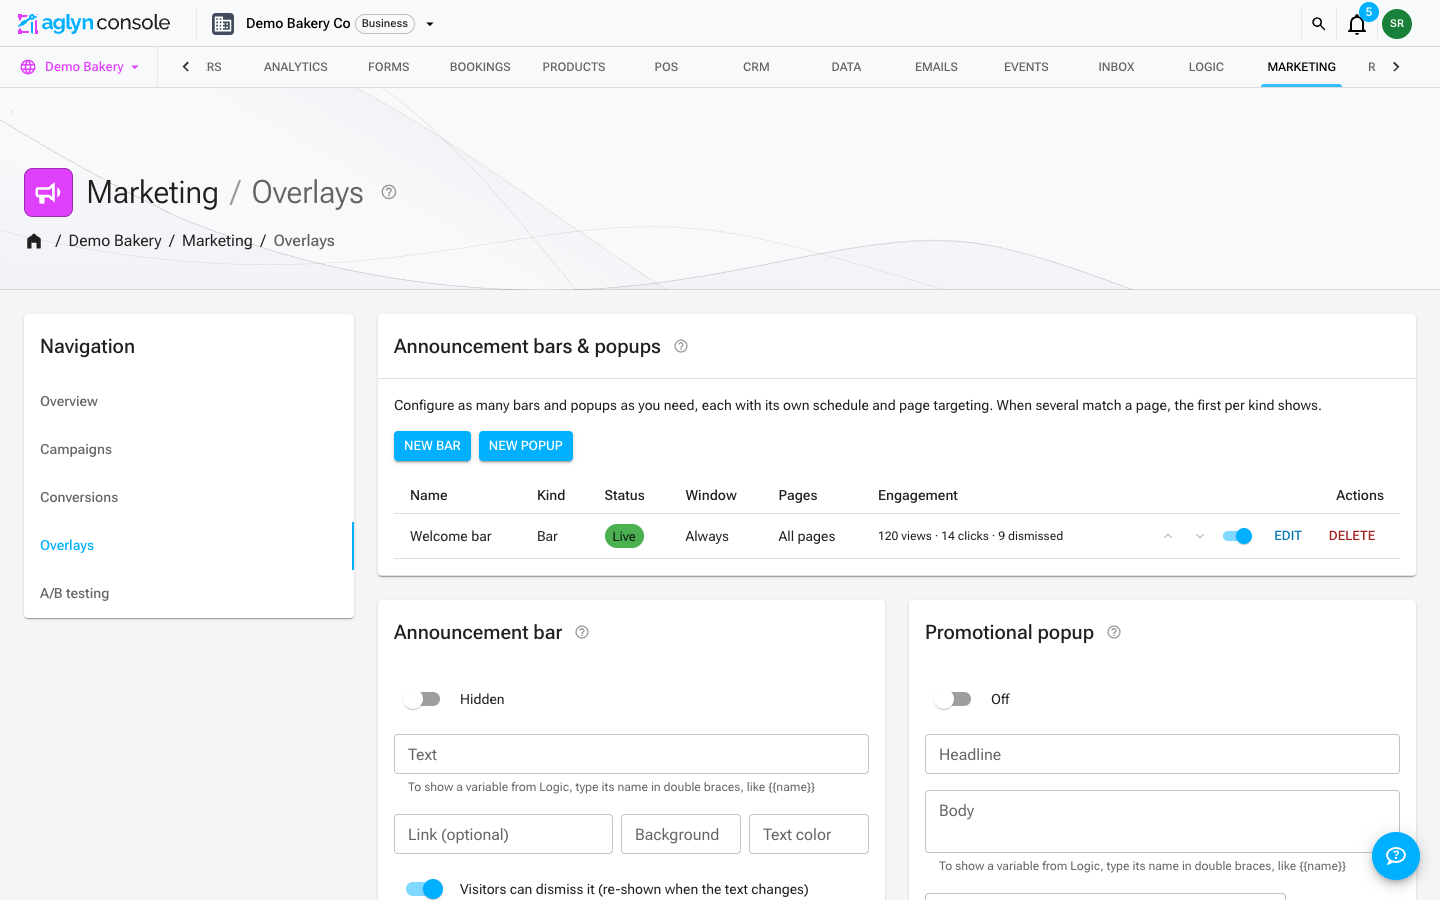The width and height of the screenshot is (1440, 900).
Task: Open help icon beside Announcement bar heading
Action: point(582,632)
